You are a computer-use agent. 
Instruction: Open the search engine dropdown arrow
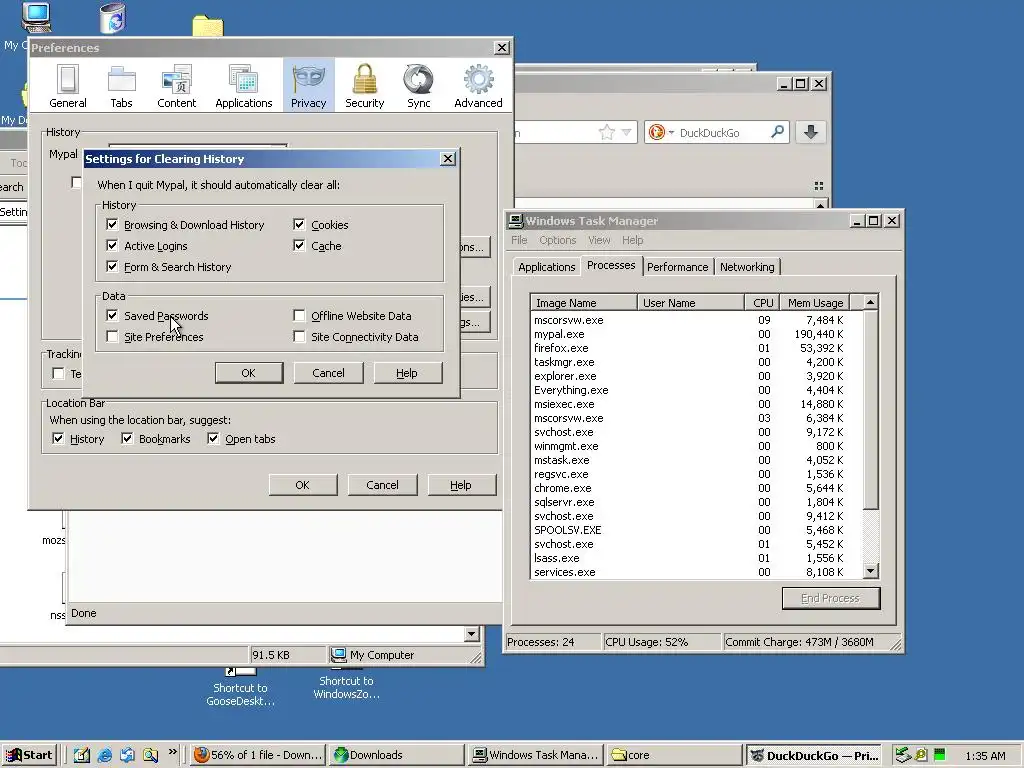pyautogui.click(x=671, y=133)
